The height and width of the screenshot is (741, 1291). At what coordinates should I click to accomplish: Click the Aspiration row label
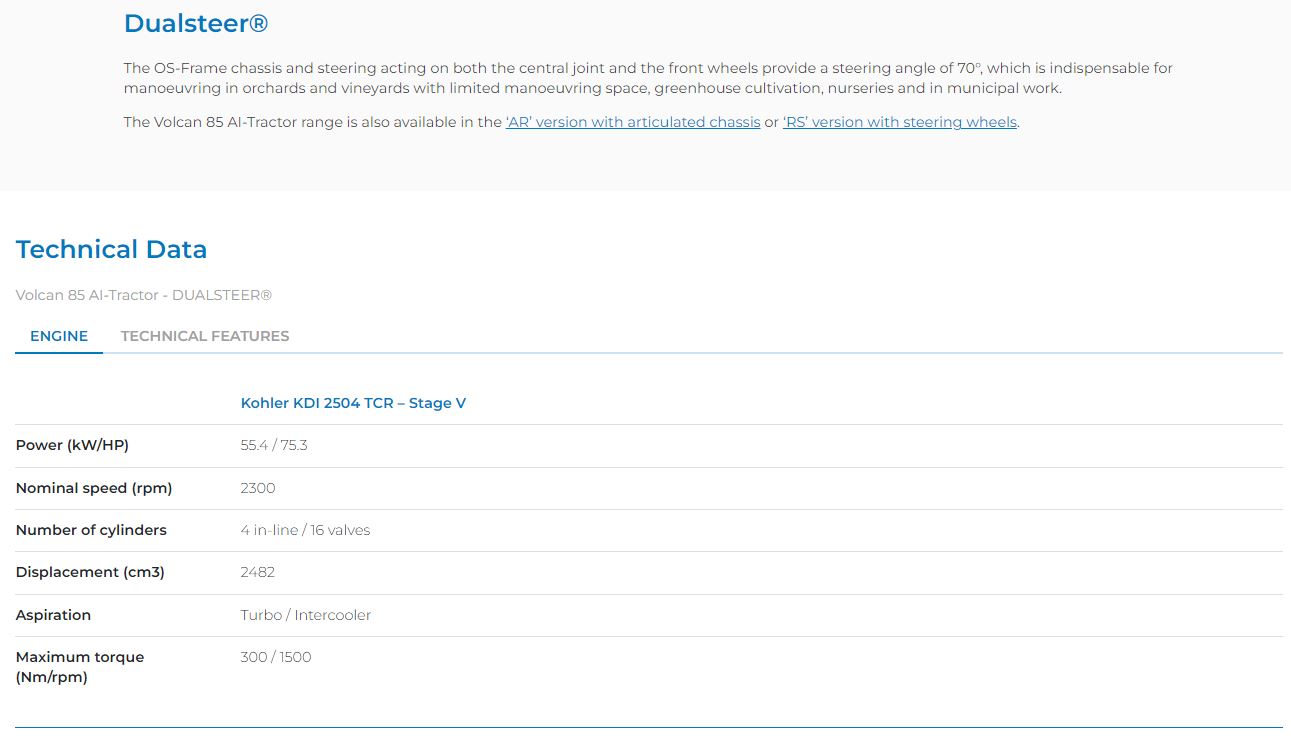click(53, 615)
